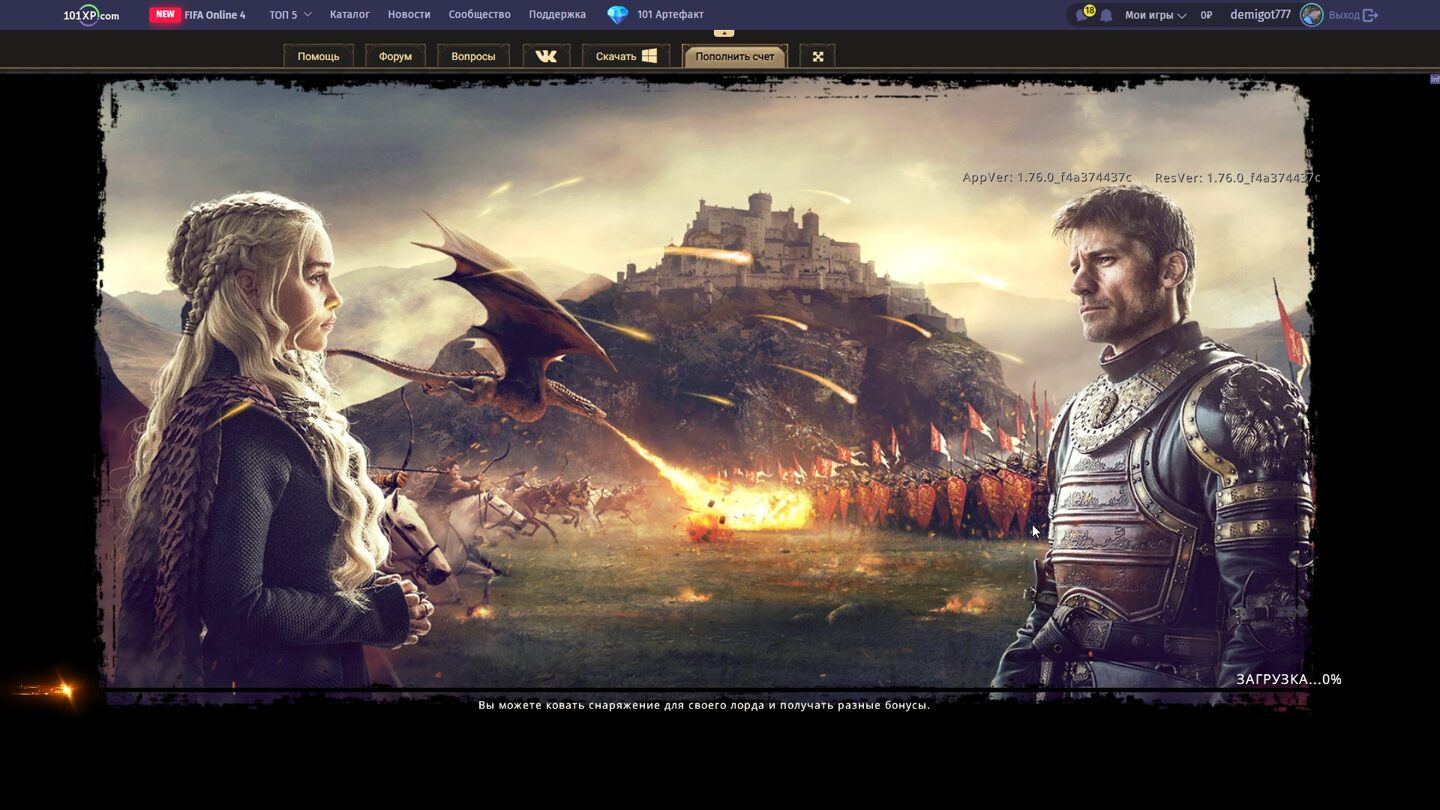Open the Сообщество menu item
Image resolution: width=1440 pixels, height=810 pixels.
[479, 15]
